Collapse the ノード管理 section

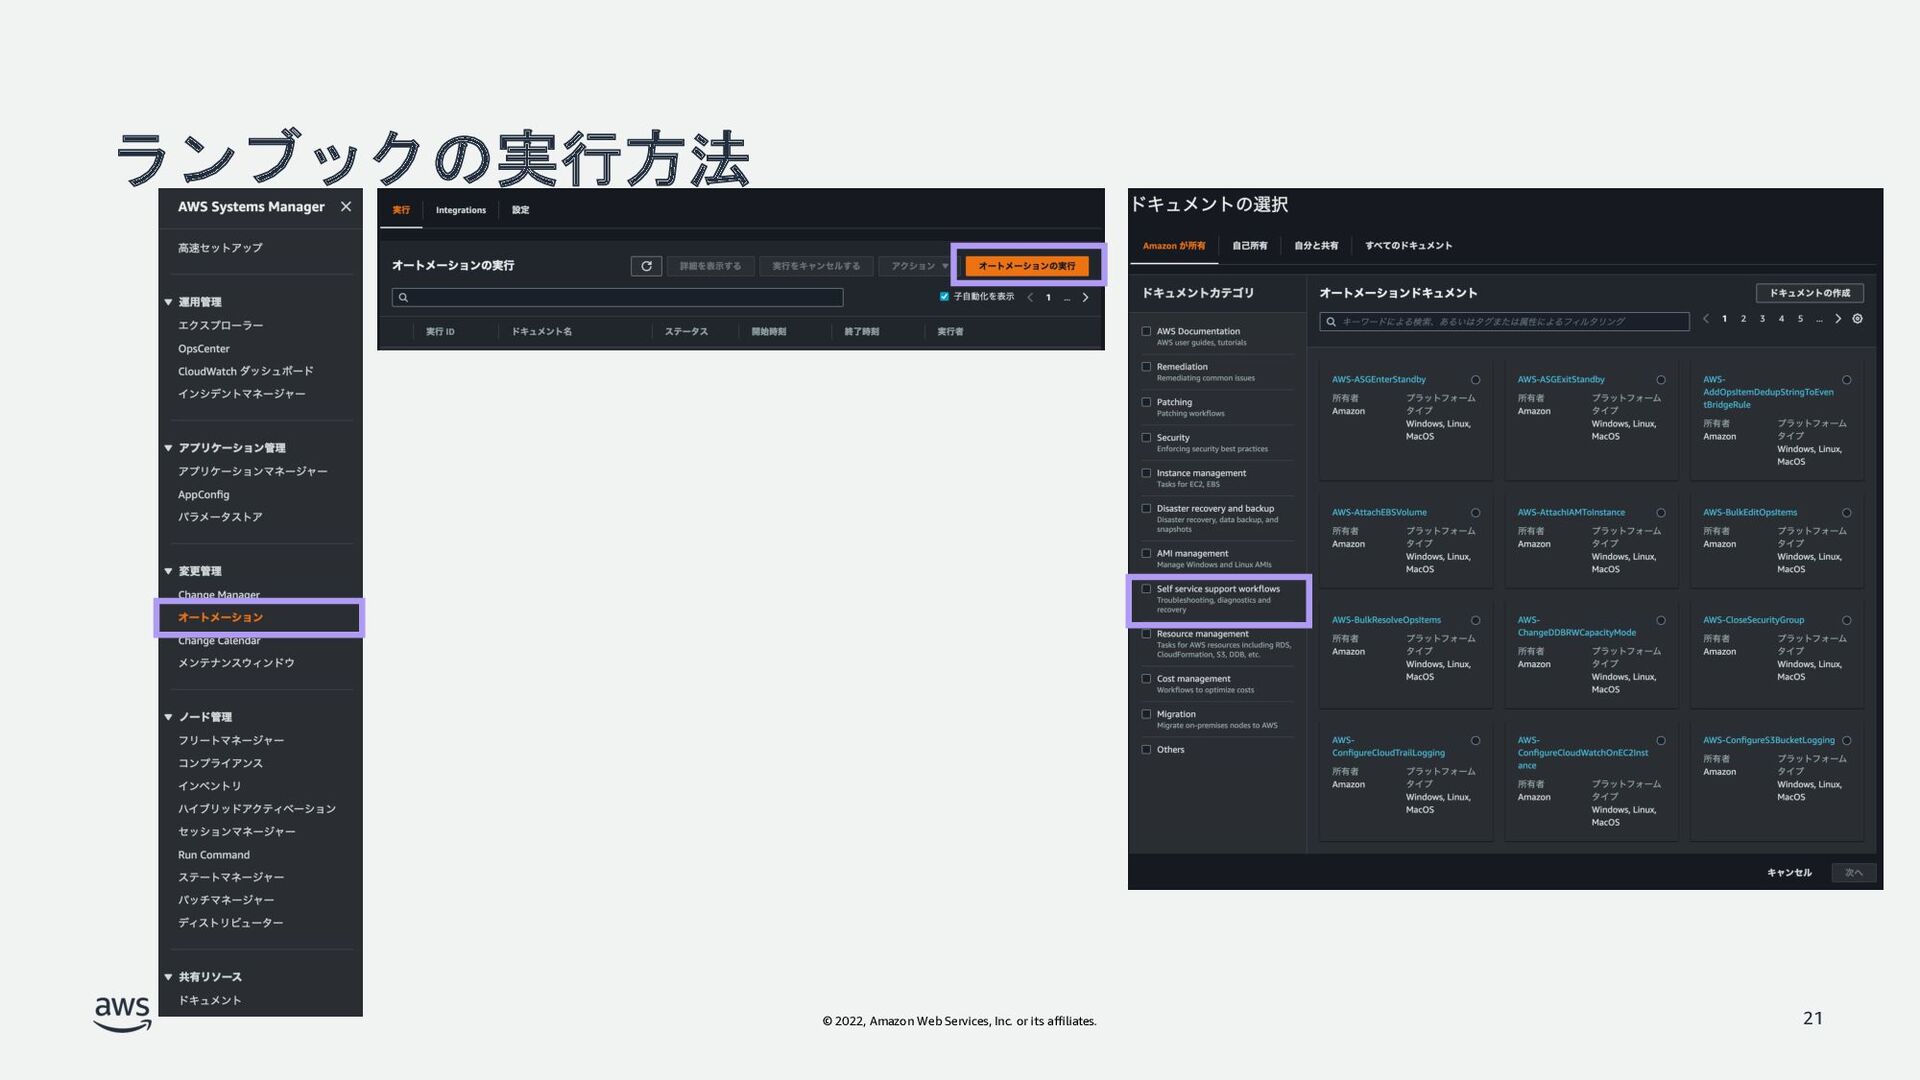168,717
